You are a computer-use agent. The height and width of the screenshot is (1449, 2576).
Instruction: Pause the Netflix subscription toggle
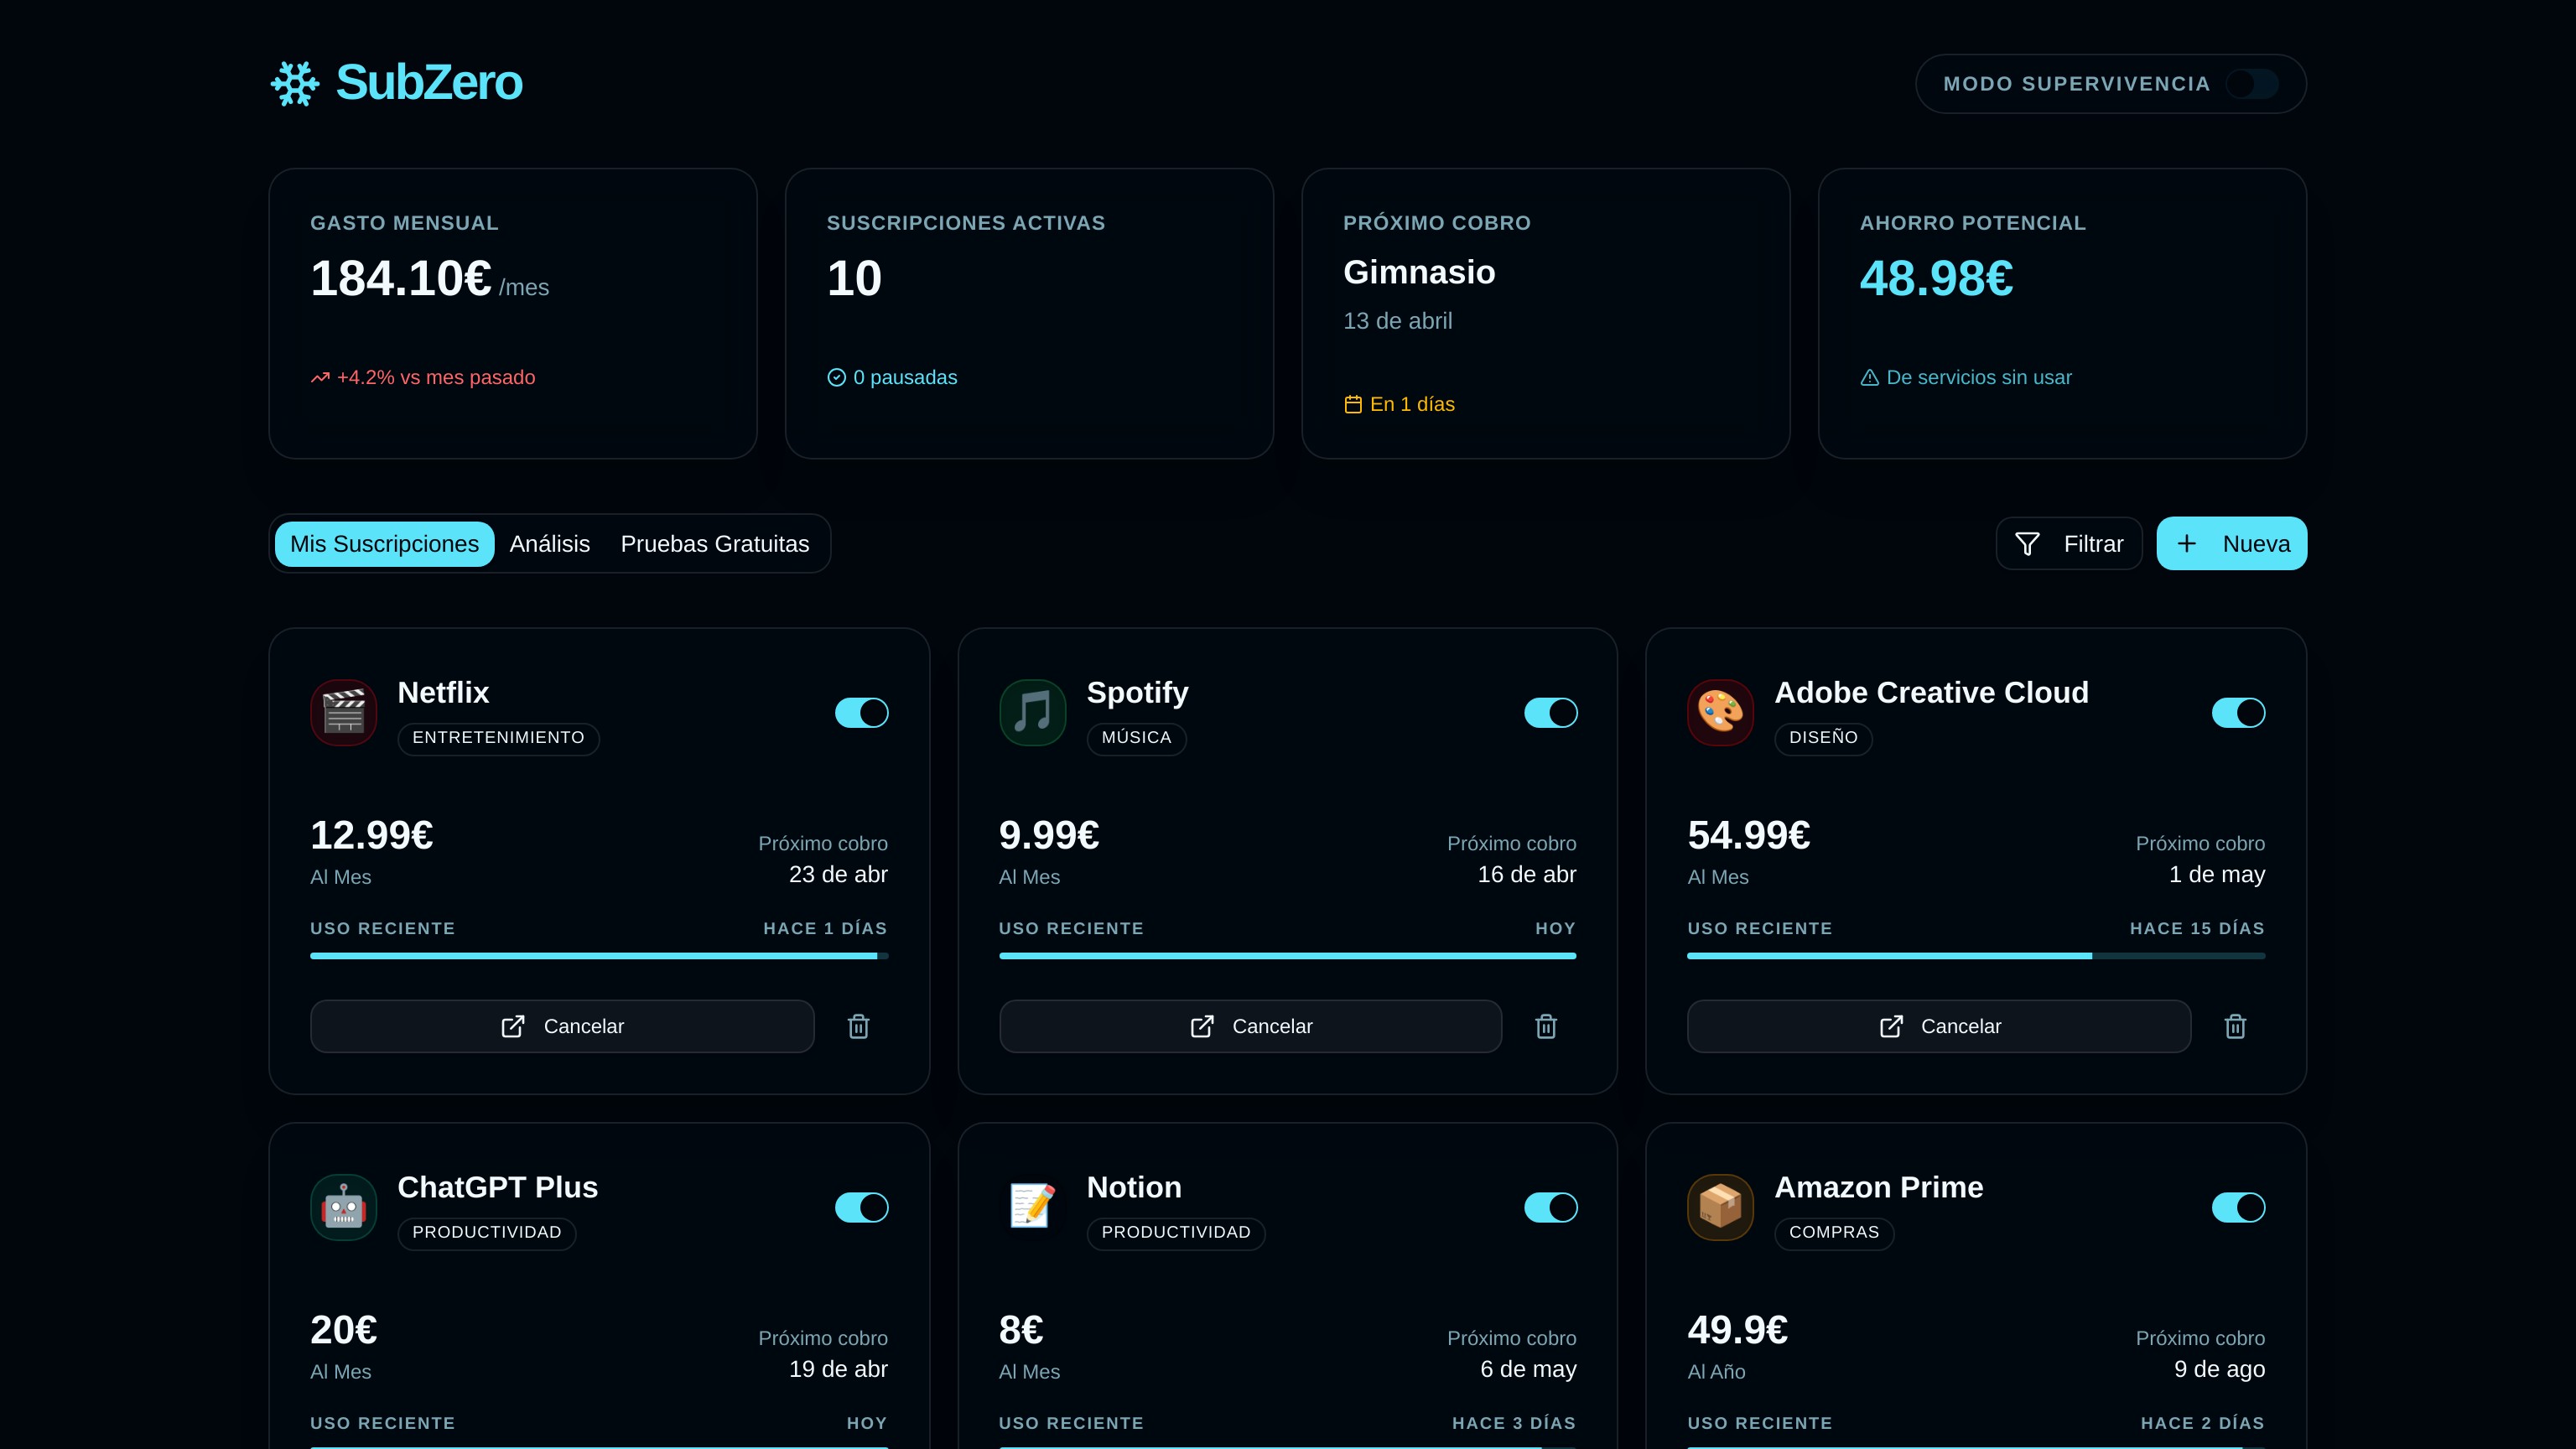click(x=861, y=713)
